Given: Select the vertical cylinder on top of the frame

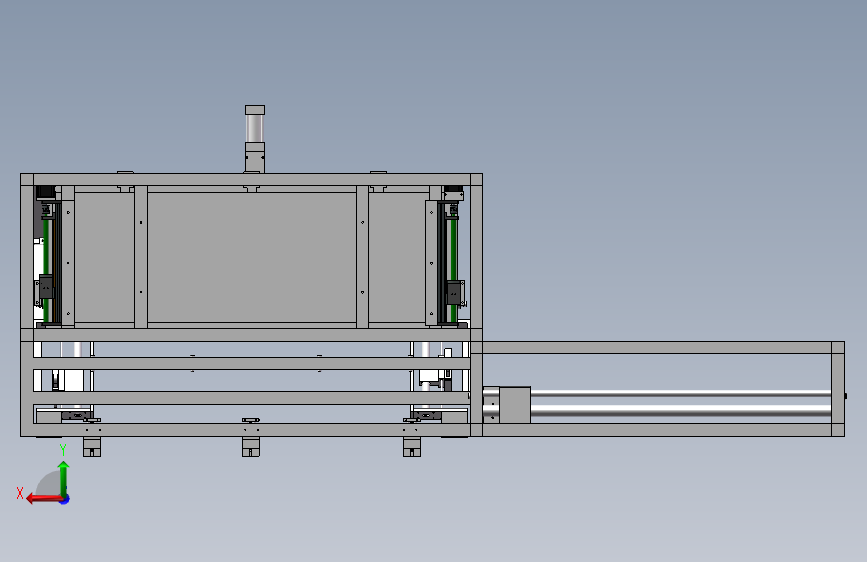Looking at the screenshot, I should point(255,139).
